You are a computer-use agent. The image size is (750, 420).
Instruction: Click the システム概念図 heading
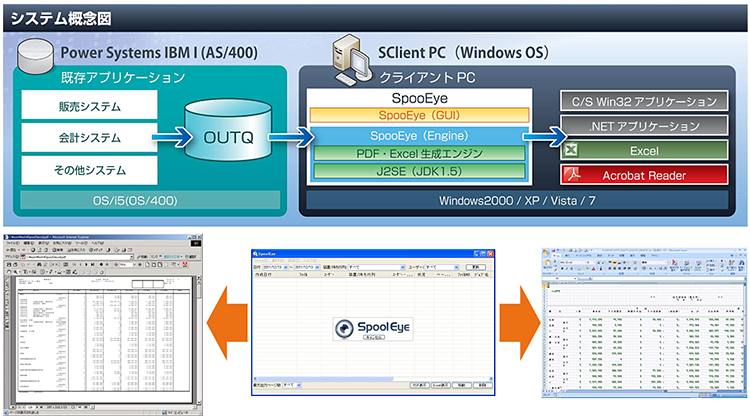tap(61, 19)
